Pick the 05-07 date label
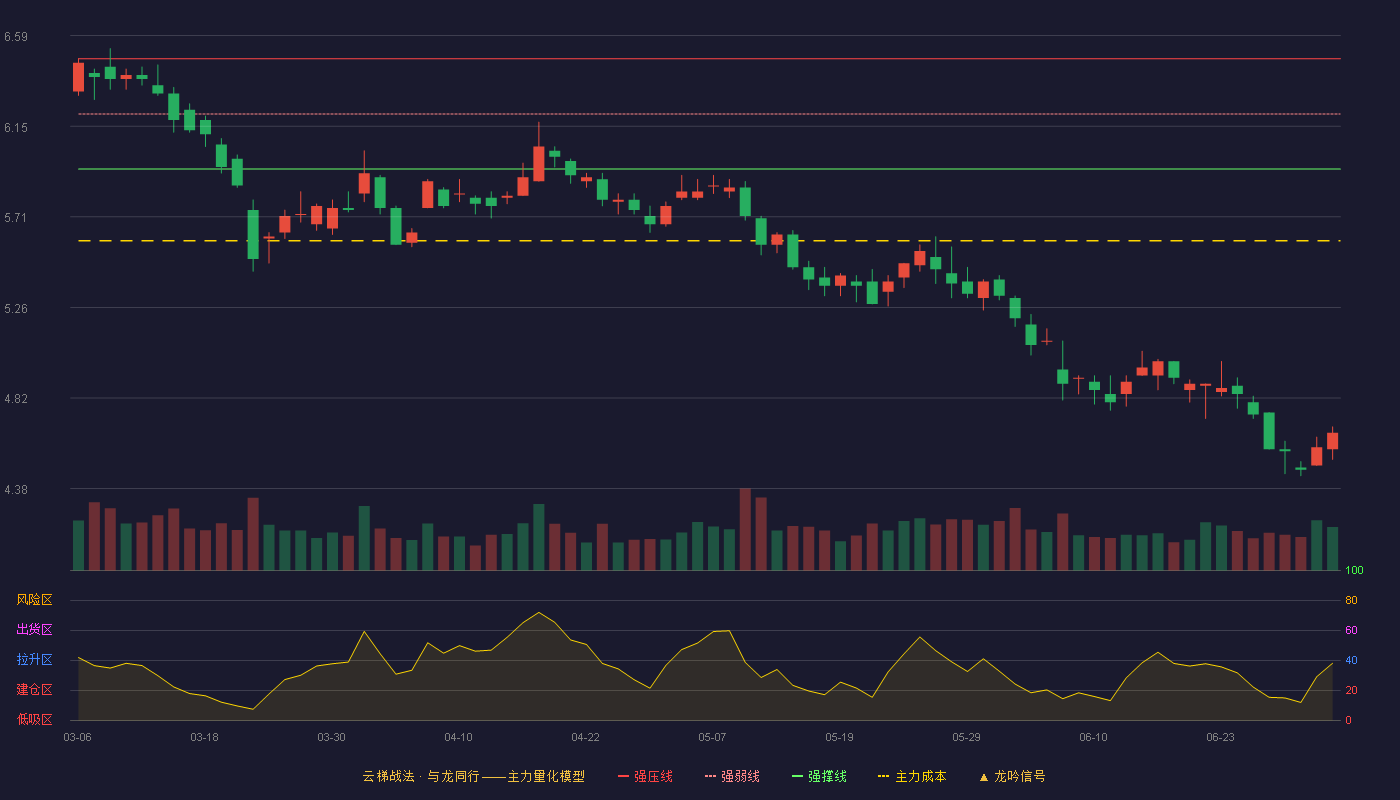Viewport: 1400px width, 800px height. point(712,737)
